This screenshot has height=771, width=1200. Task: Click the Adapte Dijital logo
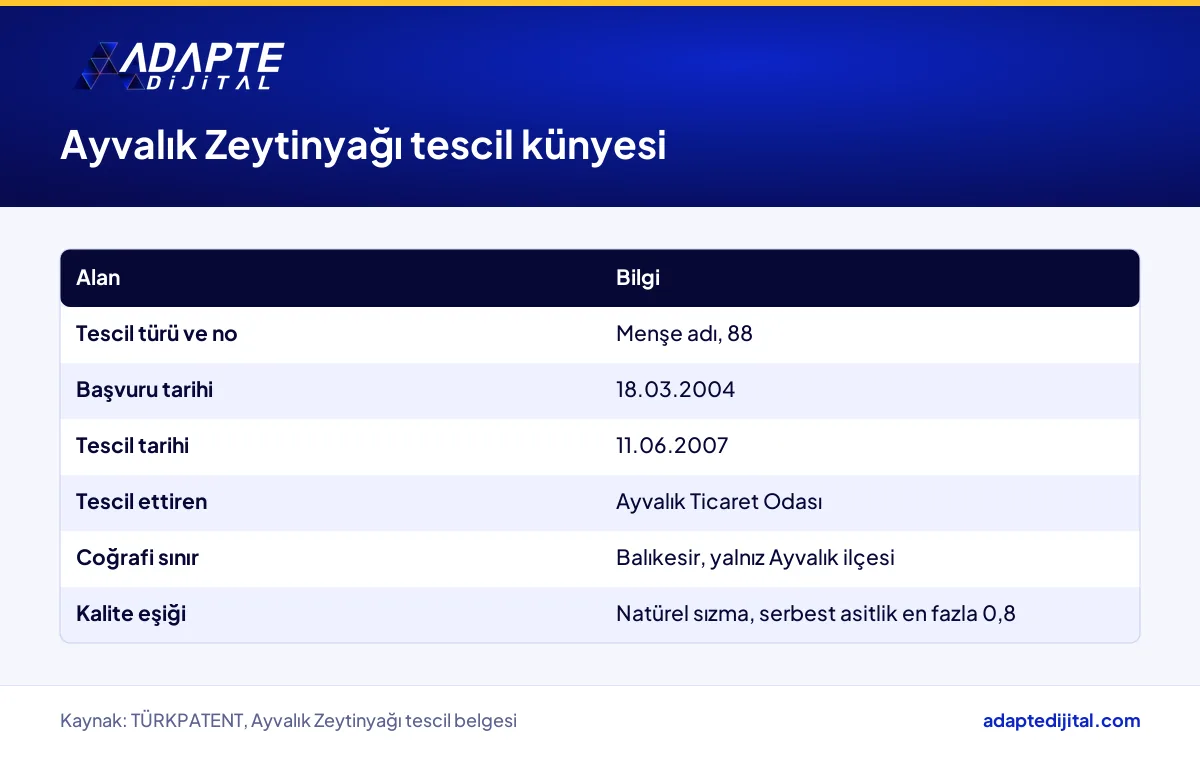[180, 67]
